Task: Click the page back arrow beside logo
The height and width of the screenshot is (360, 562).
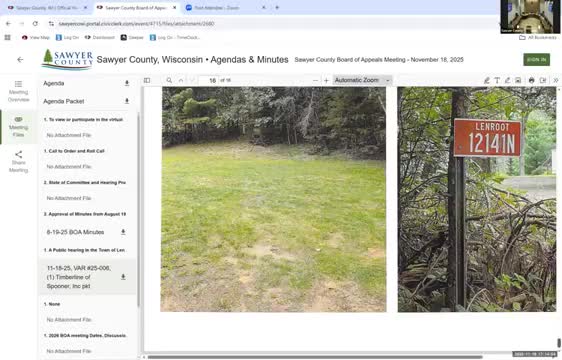Action: point(20,60)
